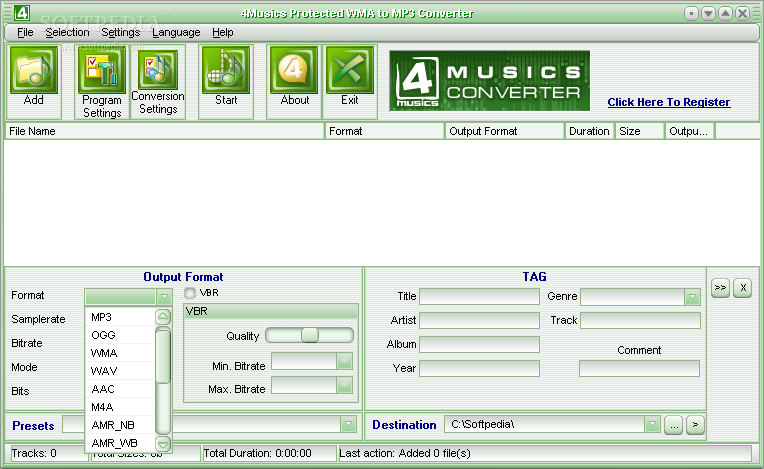Click the Add files toolbar icon

(x=34, y=70)
